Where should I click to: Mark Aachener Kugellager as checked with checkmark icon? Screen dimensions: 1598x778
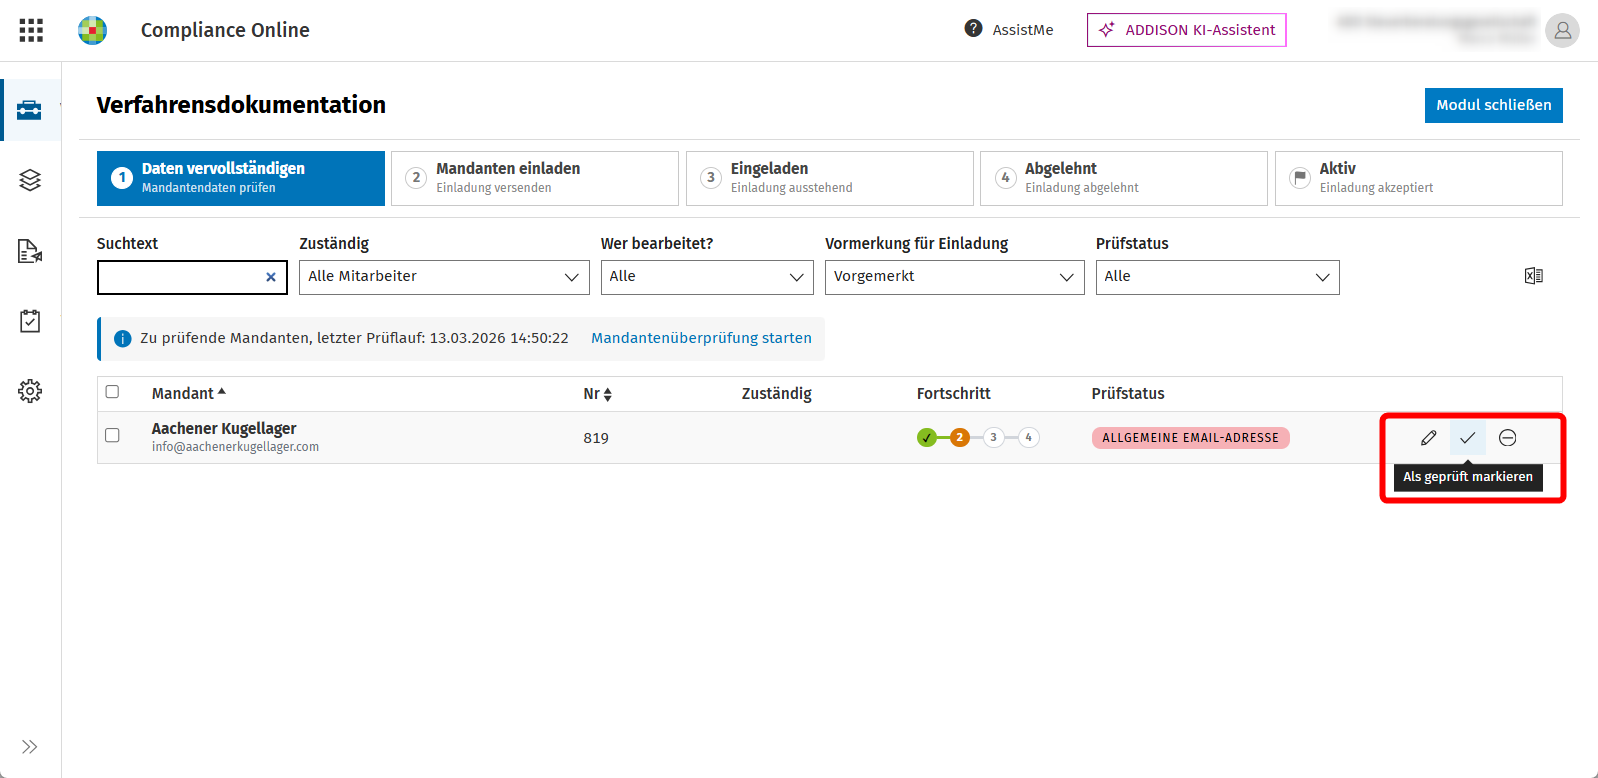[1467, 438]
